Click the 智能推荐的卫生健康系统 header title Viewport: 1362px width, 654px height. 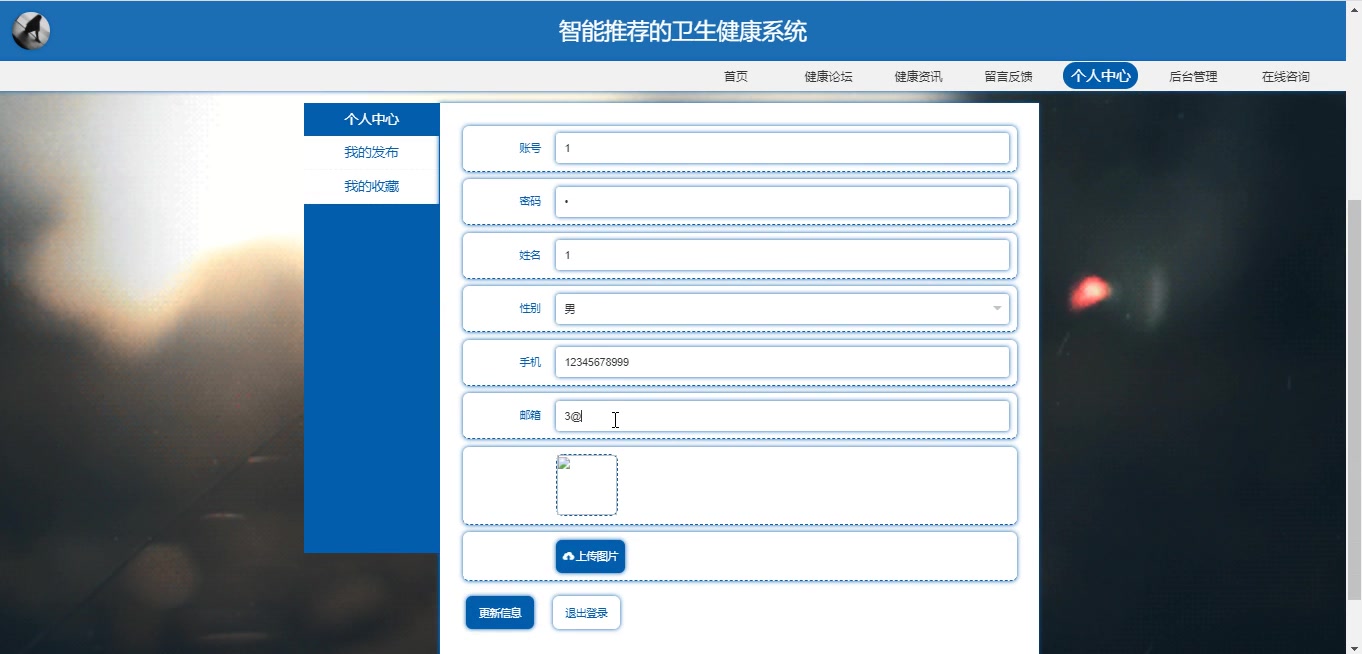pyautogui.click(x=682, y=31)
